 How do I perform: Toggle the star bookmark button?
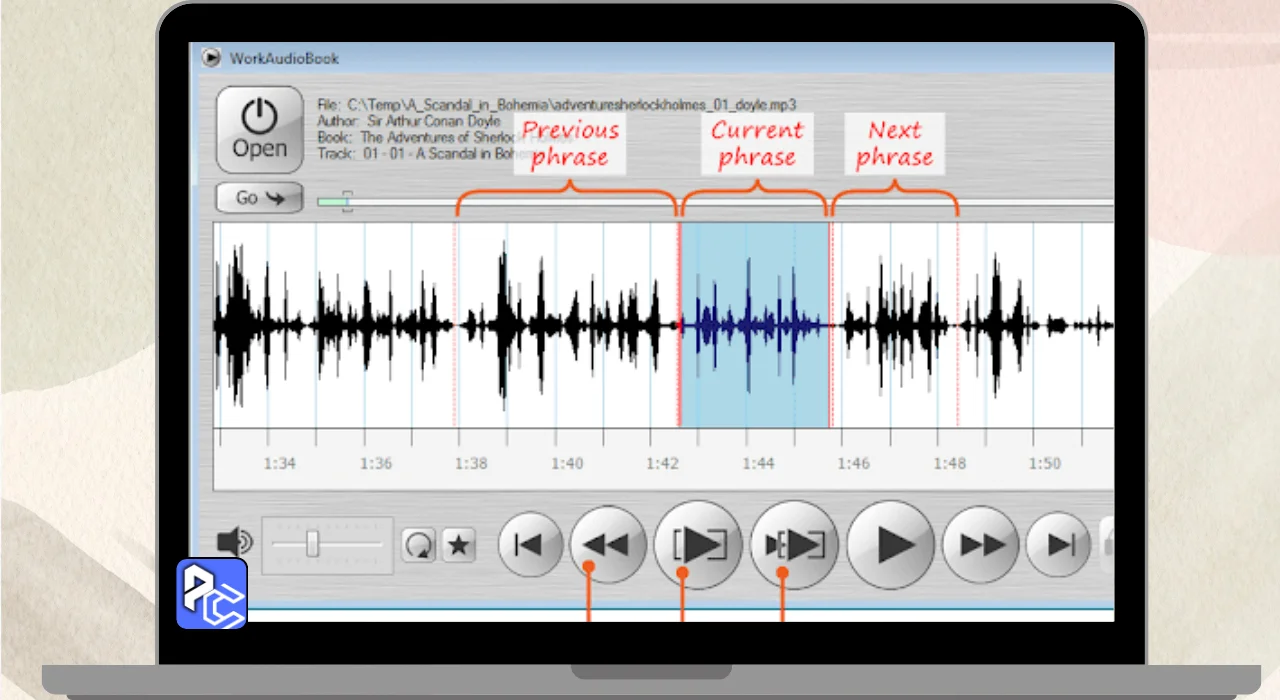[459, 545]
